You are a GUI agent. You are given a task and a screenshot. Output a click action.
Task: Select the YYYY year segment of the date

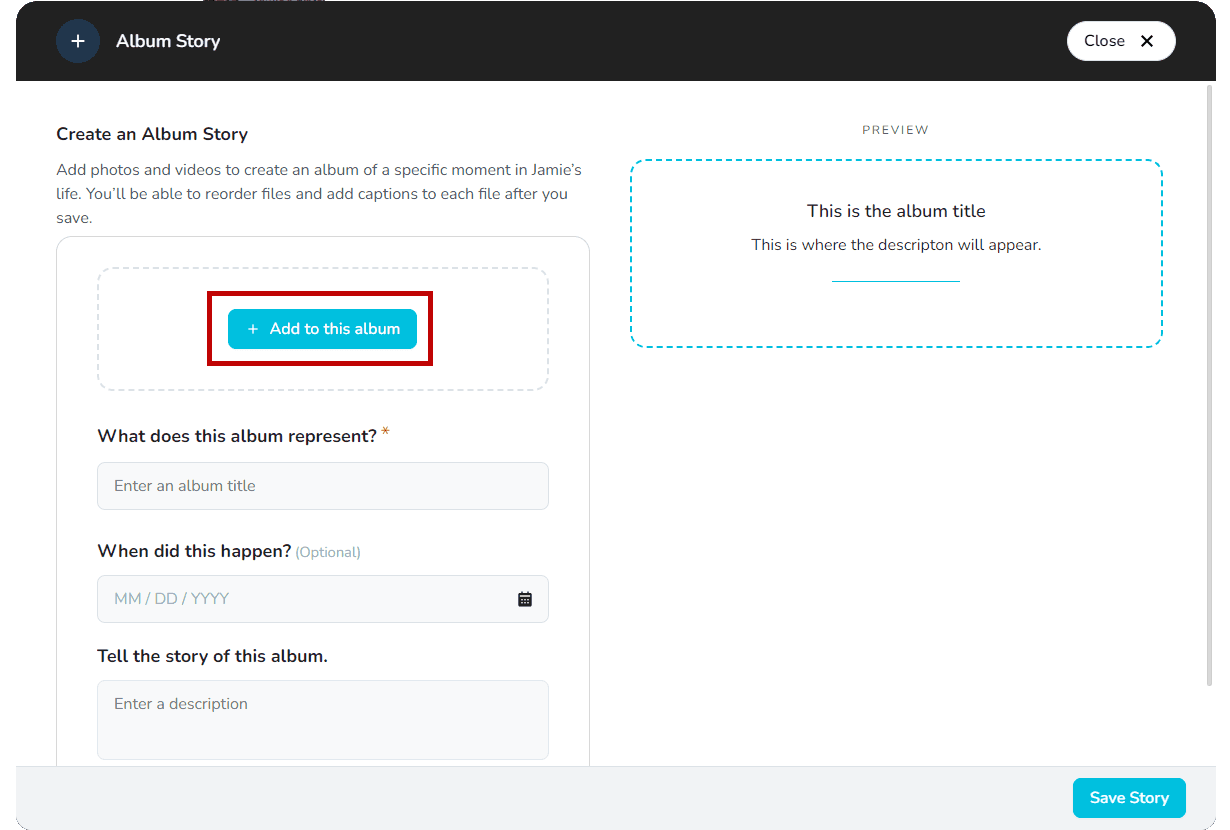[x=210, y=599]
